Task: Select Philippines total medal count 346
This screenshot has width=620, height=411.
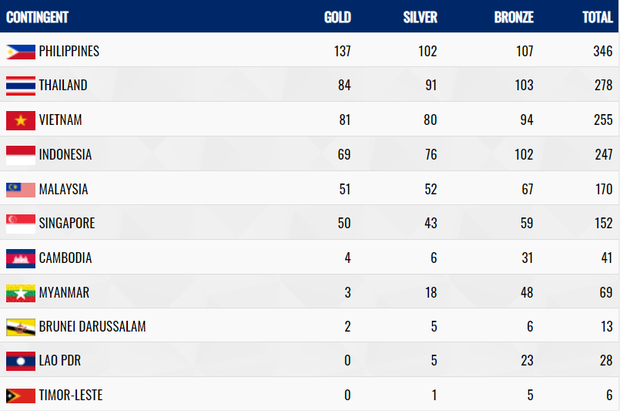Action: point(603,51)
